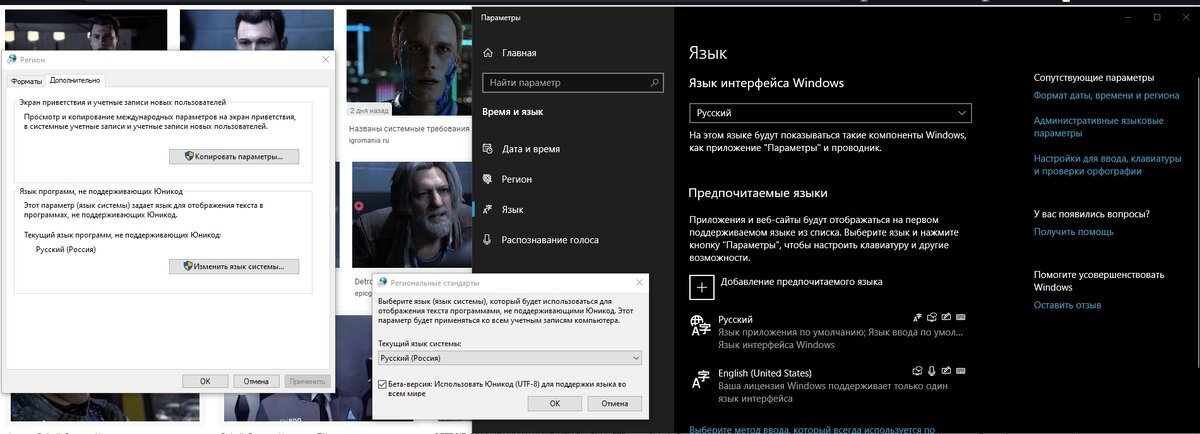Image resolution: width=1200 pixels, height=434 pixels.
Task: Click the Получить помощь link
Action: point(1074,232)
